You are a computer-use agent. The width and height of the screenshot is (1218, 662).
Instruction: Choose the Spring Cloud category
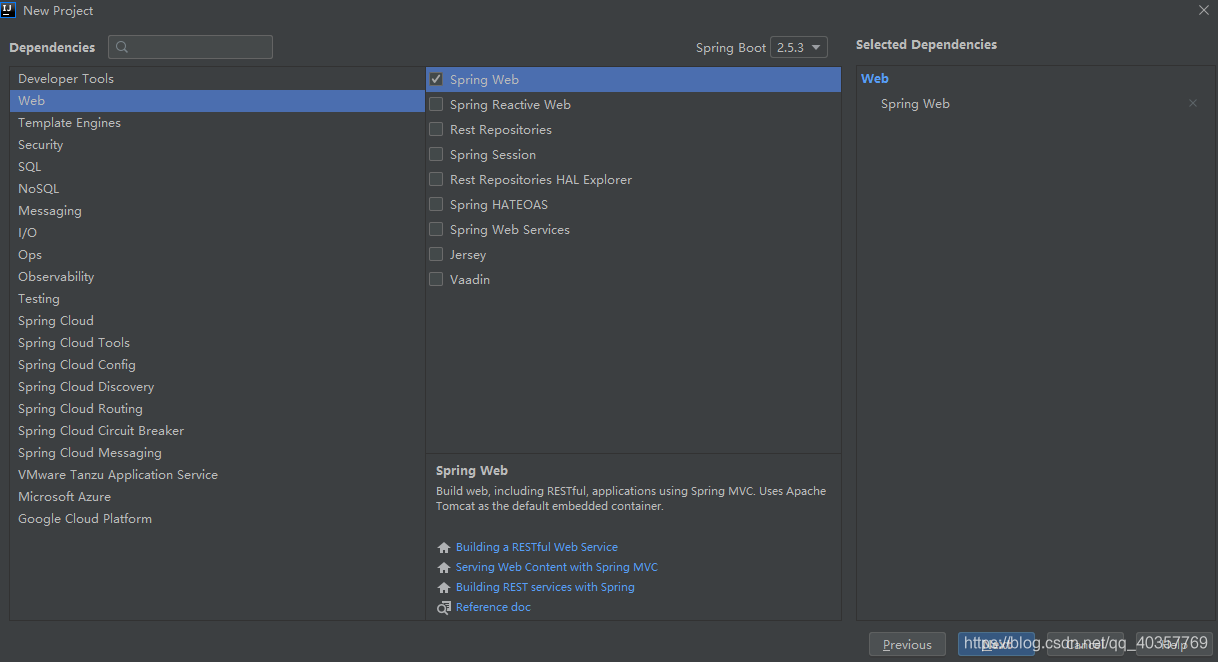217,321
